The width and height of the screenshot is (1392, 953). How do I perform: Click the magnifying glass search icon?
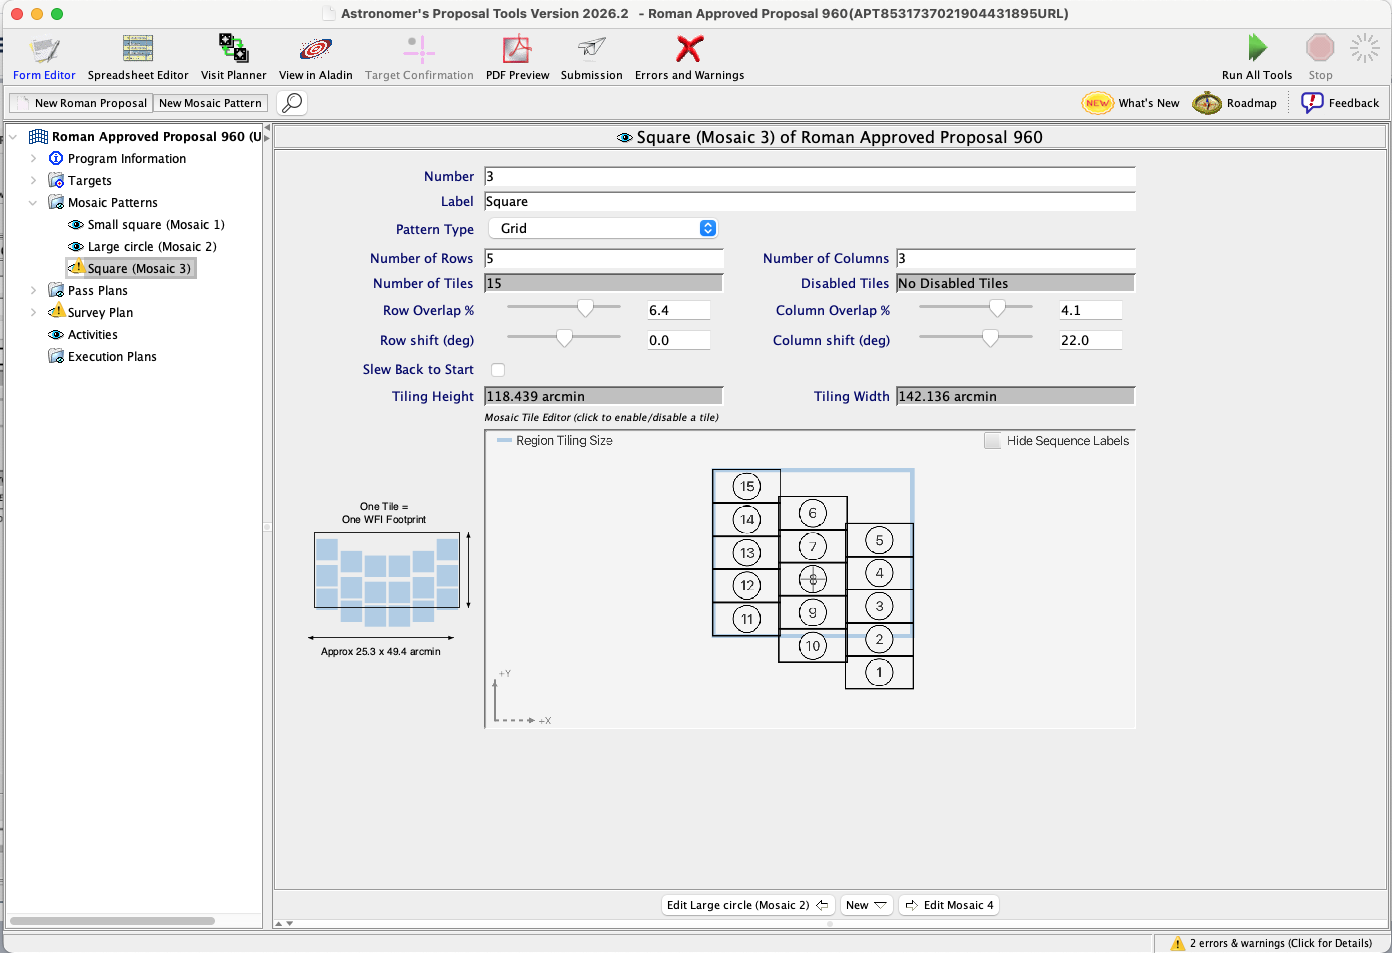(x=291, y=103)
